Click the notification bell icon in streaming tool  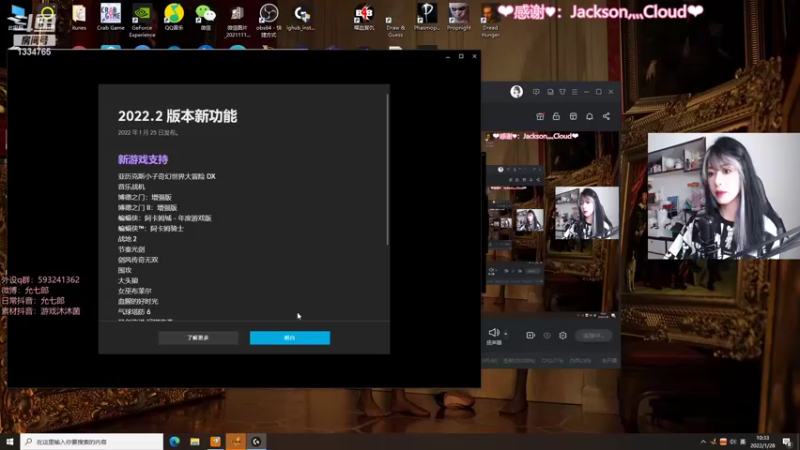(x=589, y=116)
